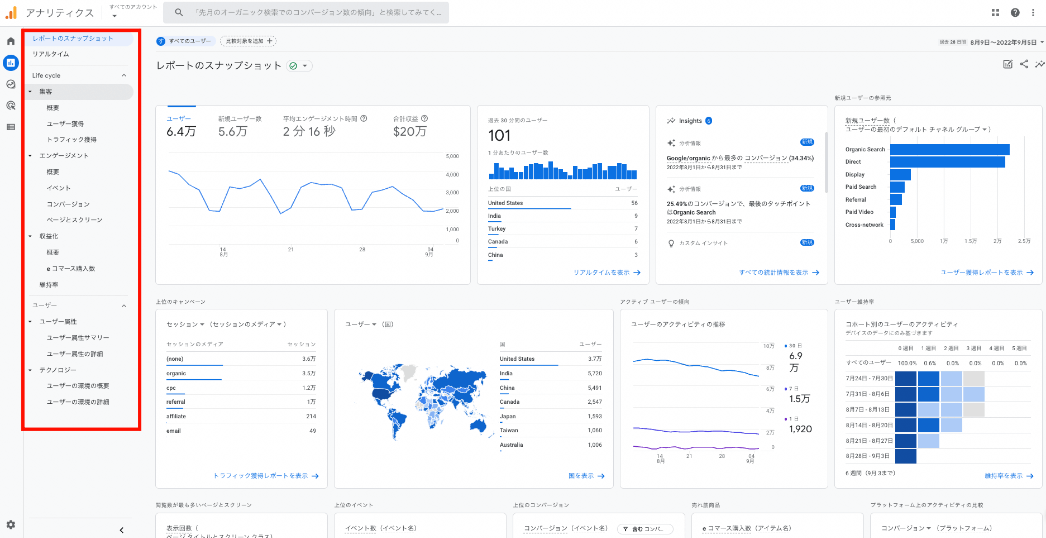Click 国を表示 link
The width and height of the screenshot is (1046, 538).
click(x=586, y=476)
